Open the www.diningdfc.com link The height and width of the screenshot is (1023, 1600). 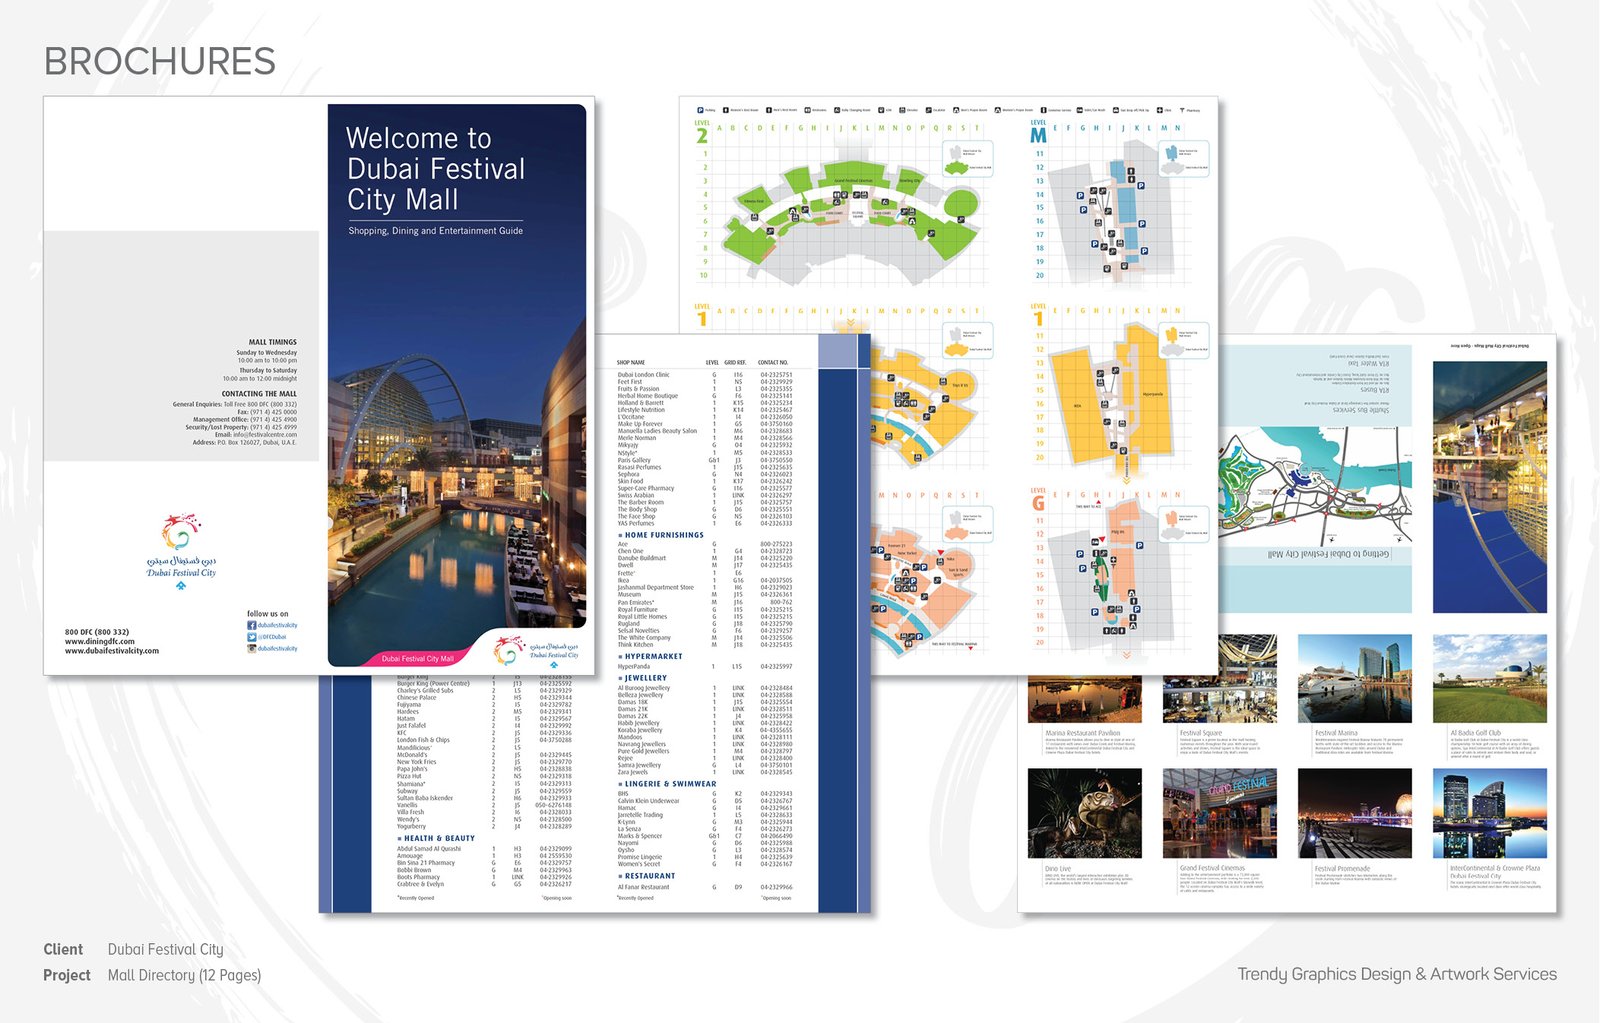pos(100,642)
